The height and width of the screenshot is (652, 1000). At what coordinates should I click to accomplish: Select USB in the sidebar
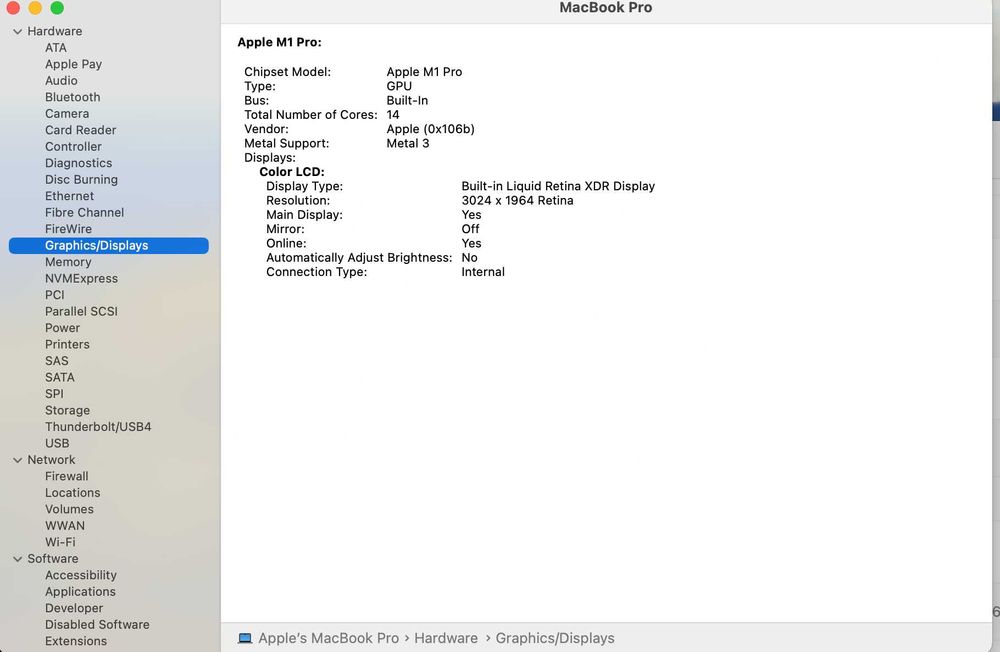(57, 443)
